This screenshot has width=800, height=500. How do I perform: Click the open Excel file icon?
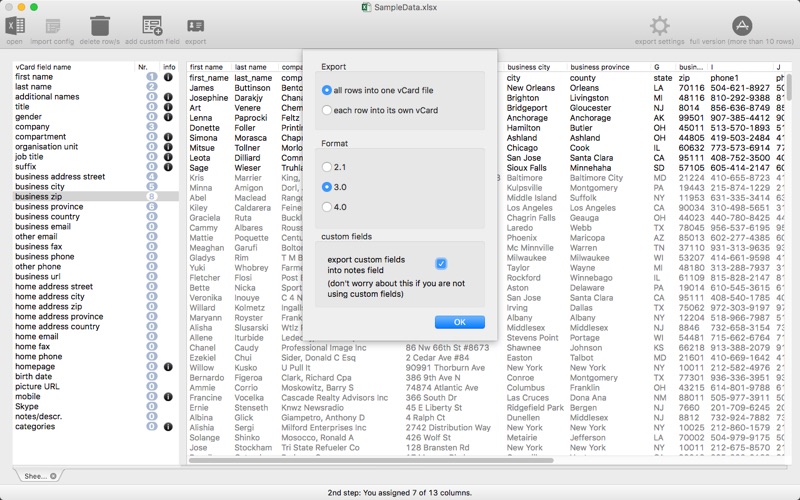(14, 26)
